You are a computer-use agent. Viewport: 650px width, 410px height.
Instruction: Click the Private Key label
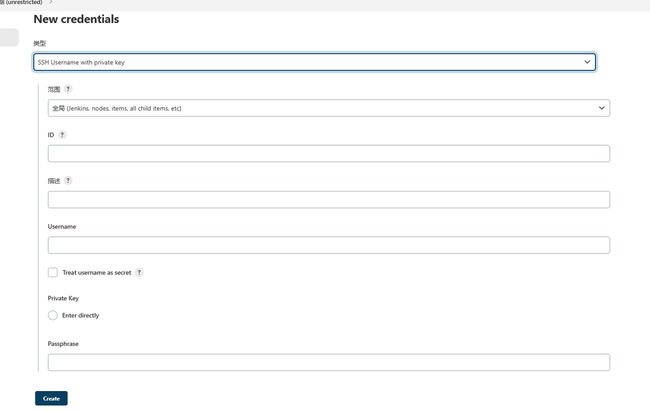pos(63,298)
